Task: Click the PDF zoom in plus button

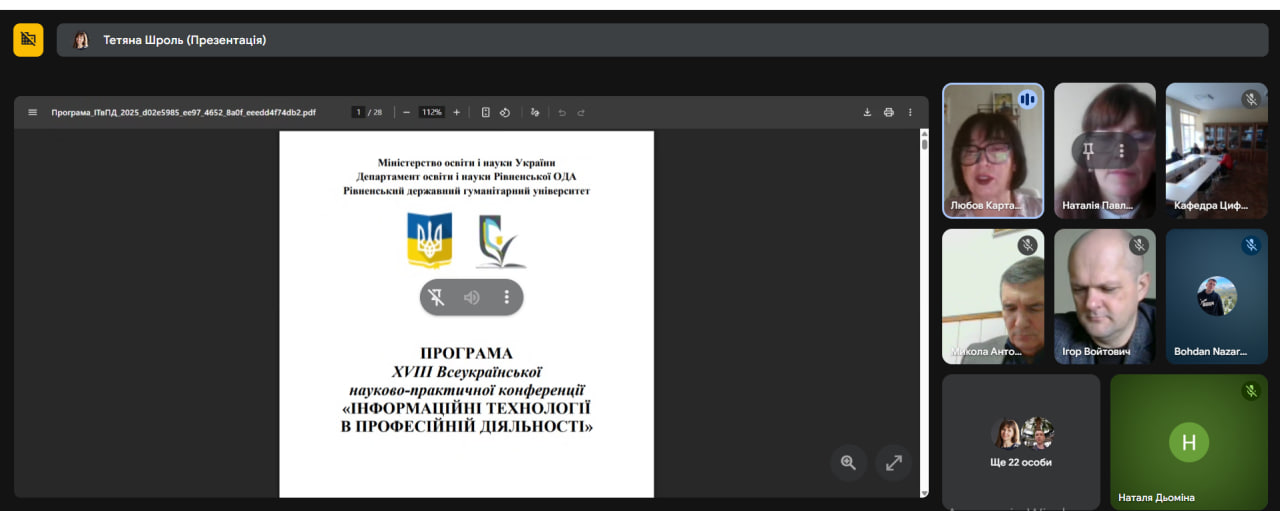Action: 457,112
